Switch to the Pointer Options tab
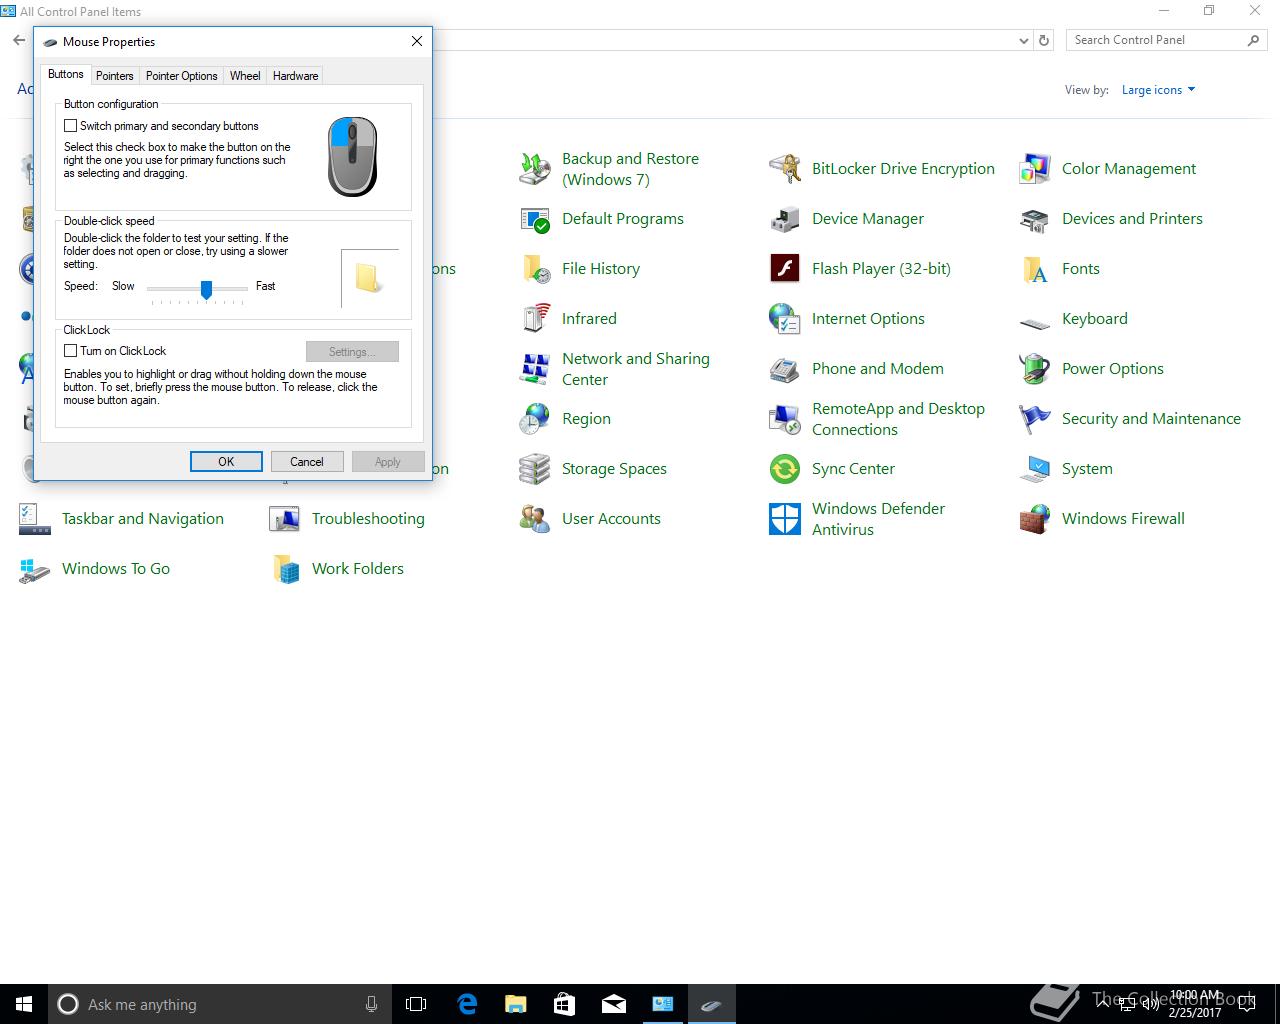This screenshot has height=1024, width=1280. (182, 76)
